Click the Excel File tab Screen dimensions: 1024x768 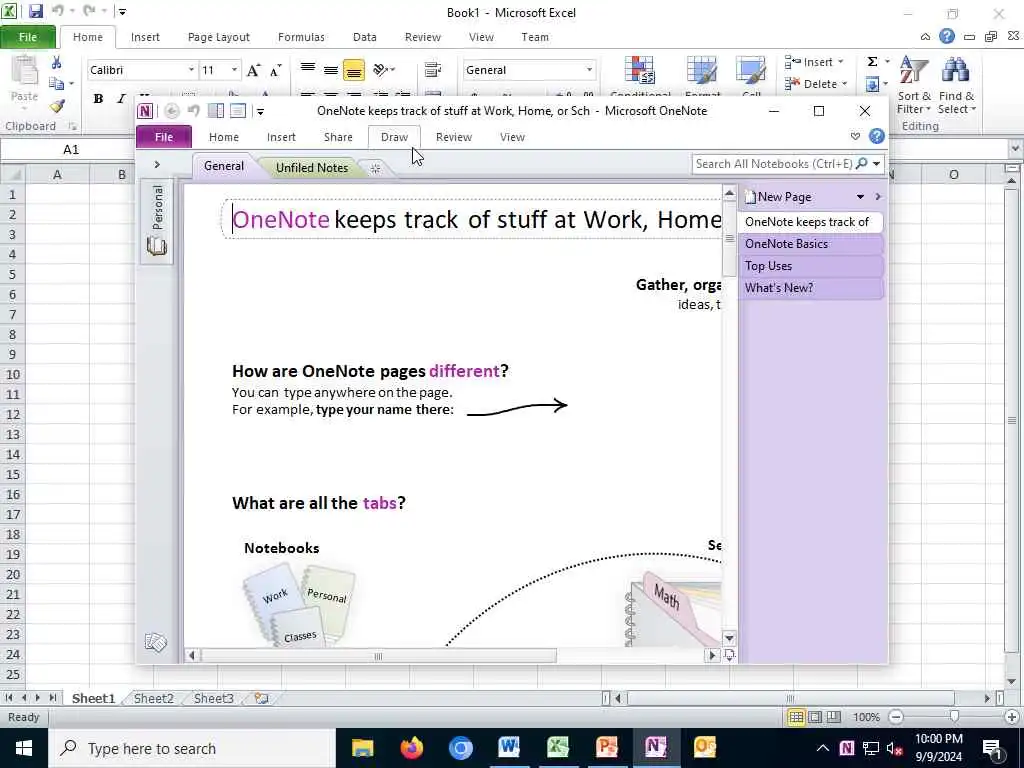pyautogui.click(x=27, y=37)
